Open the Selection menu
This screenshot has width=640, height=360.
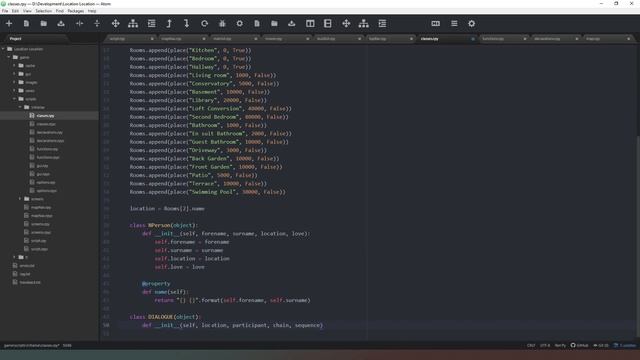44,11
